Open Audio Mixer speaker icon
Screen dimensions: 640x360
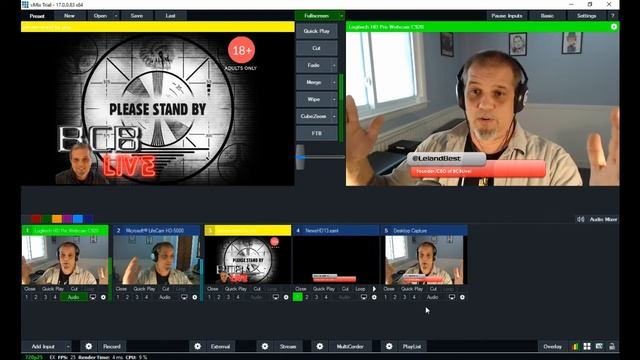(580, 219)
